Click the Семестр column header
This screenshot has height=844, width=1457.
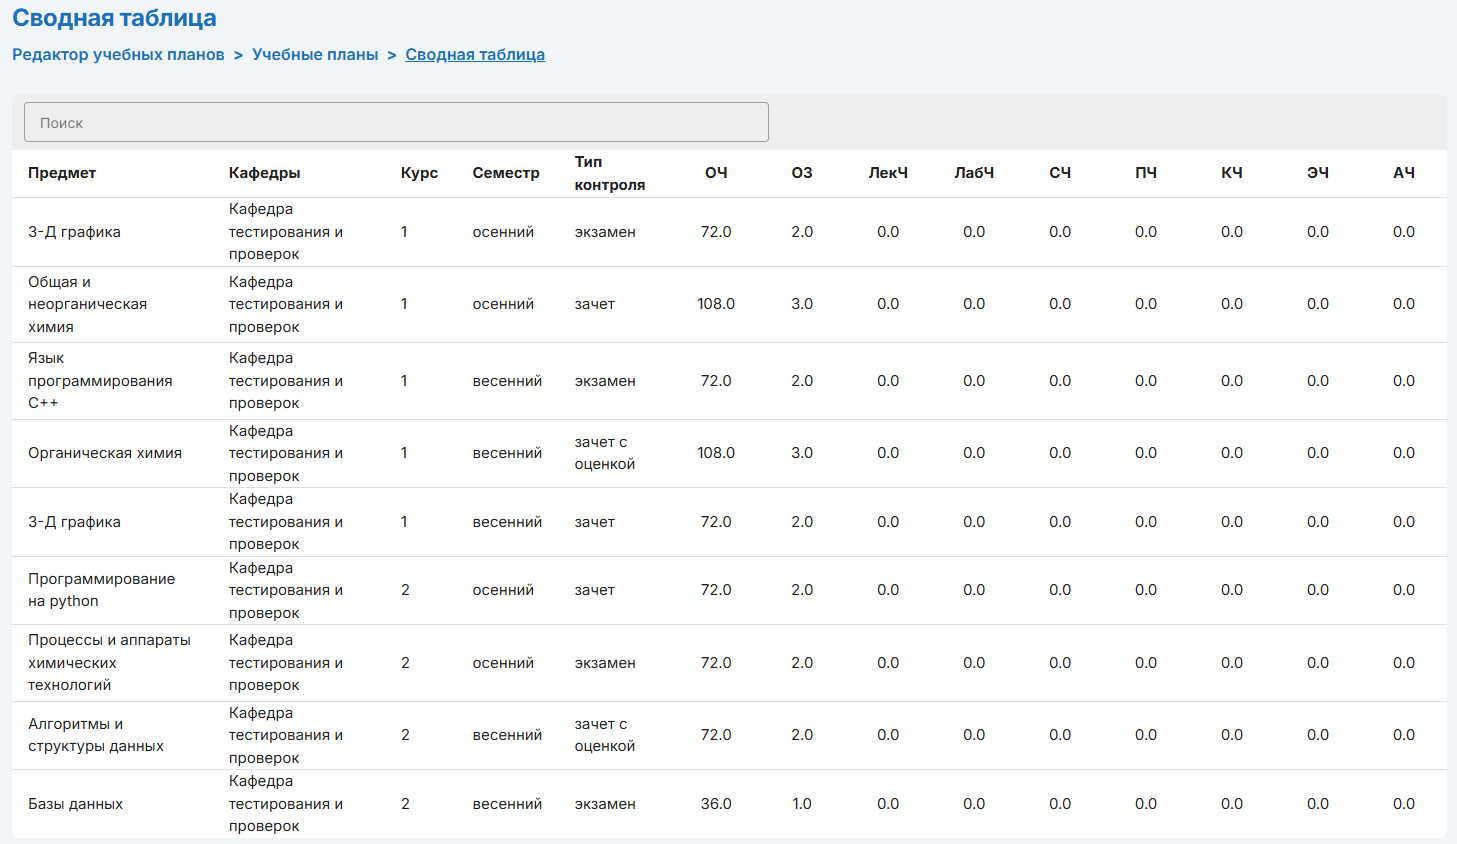click(506, 173)
